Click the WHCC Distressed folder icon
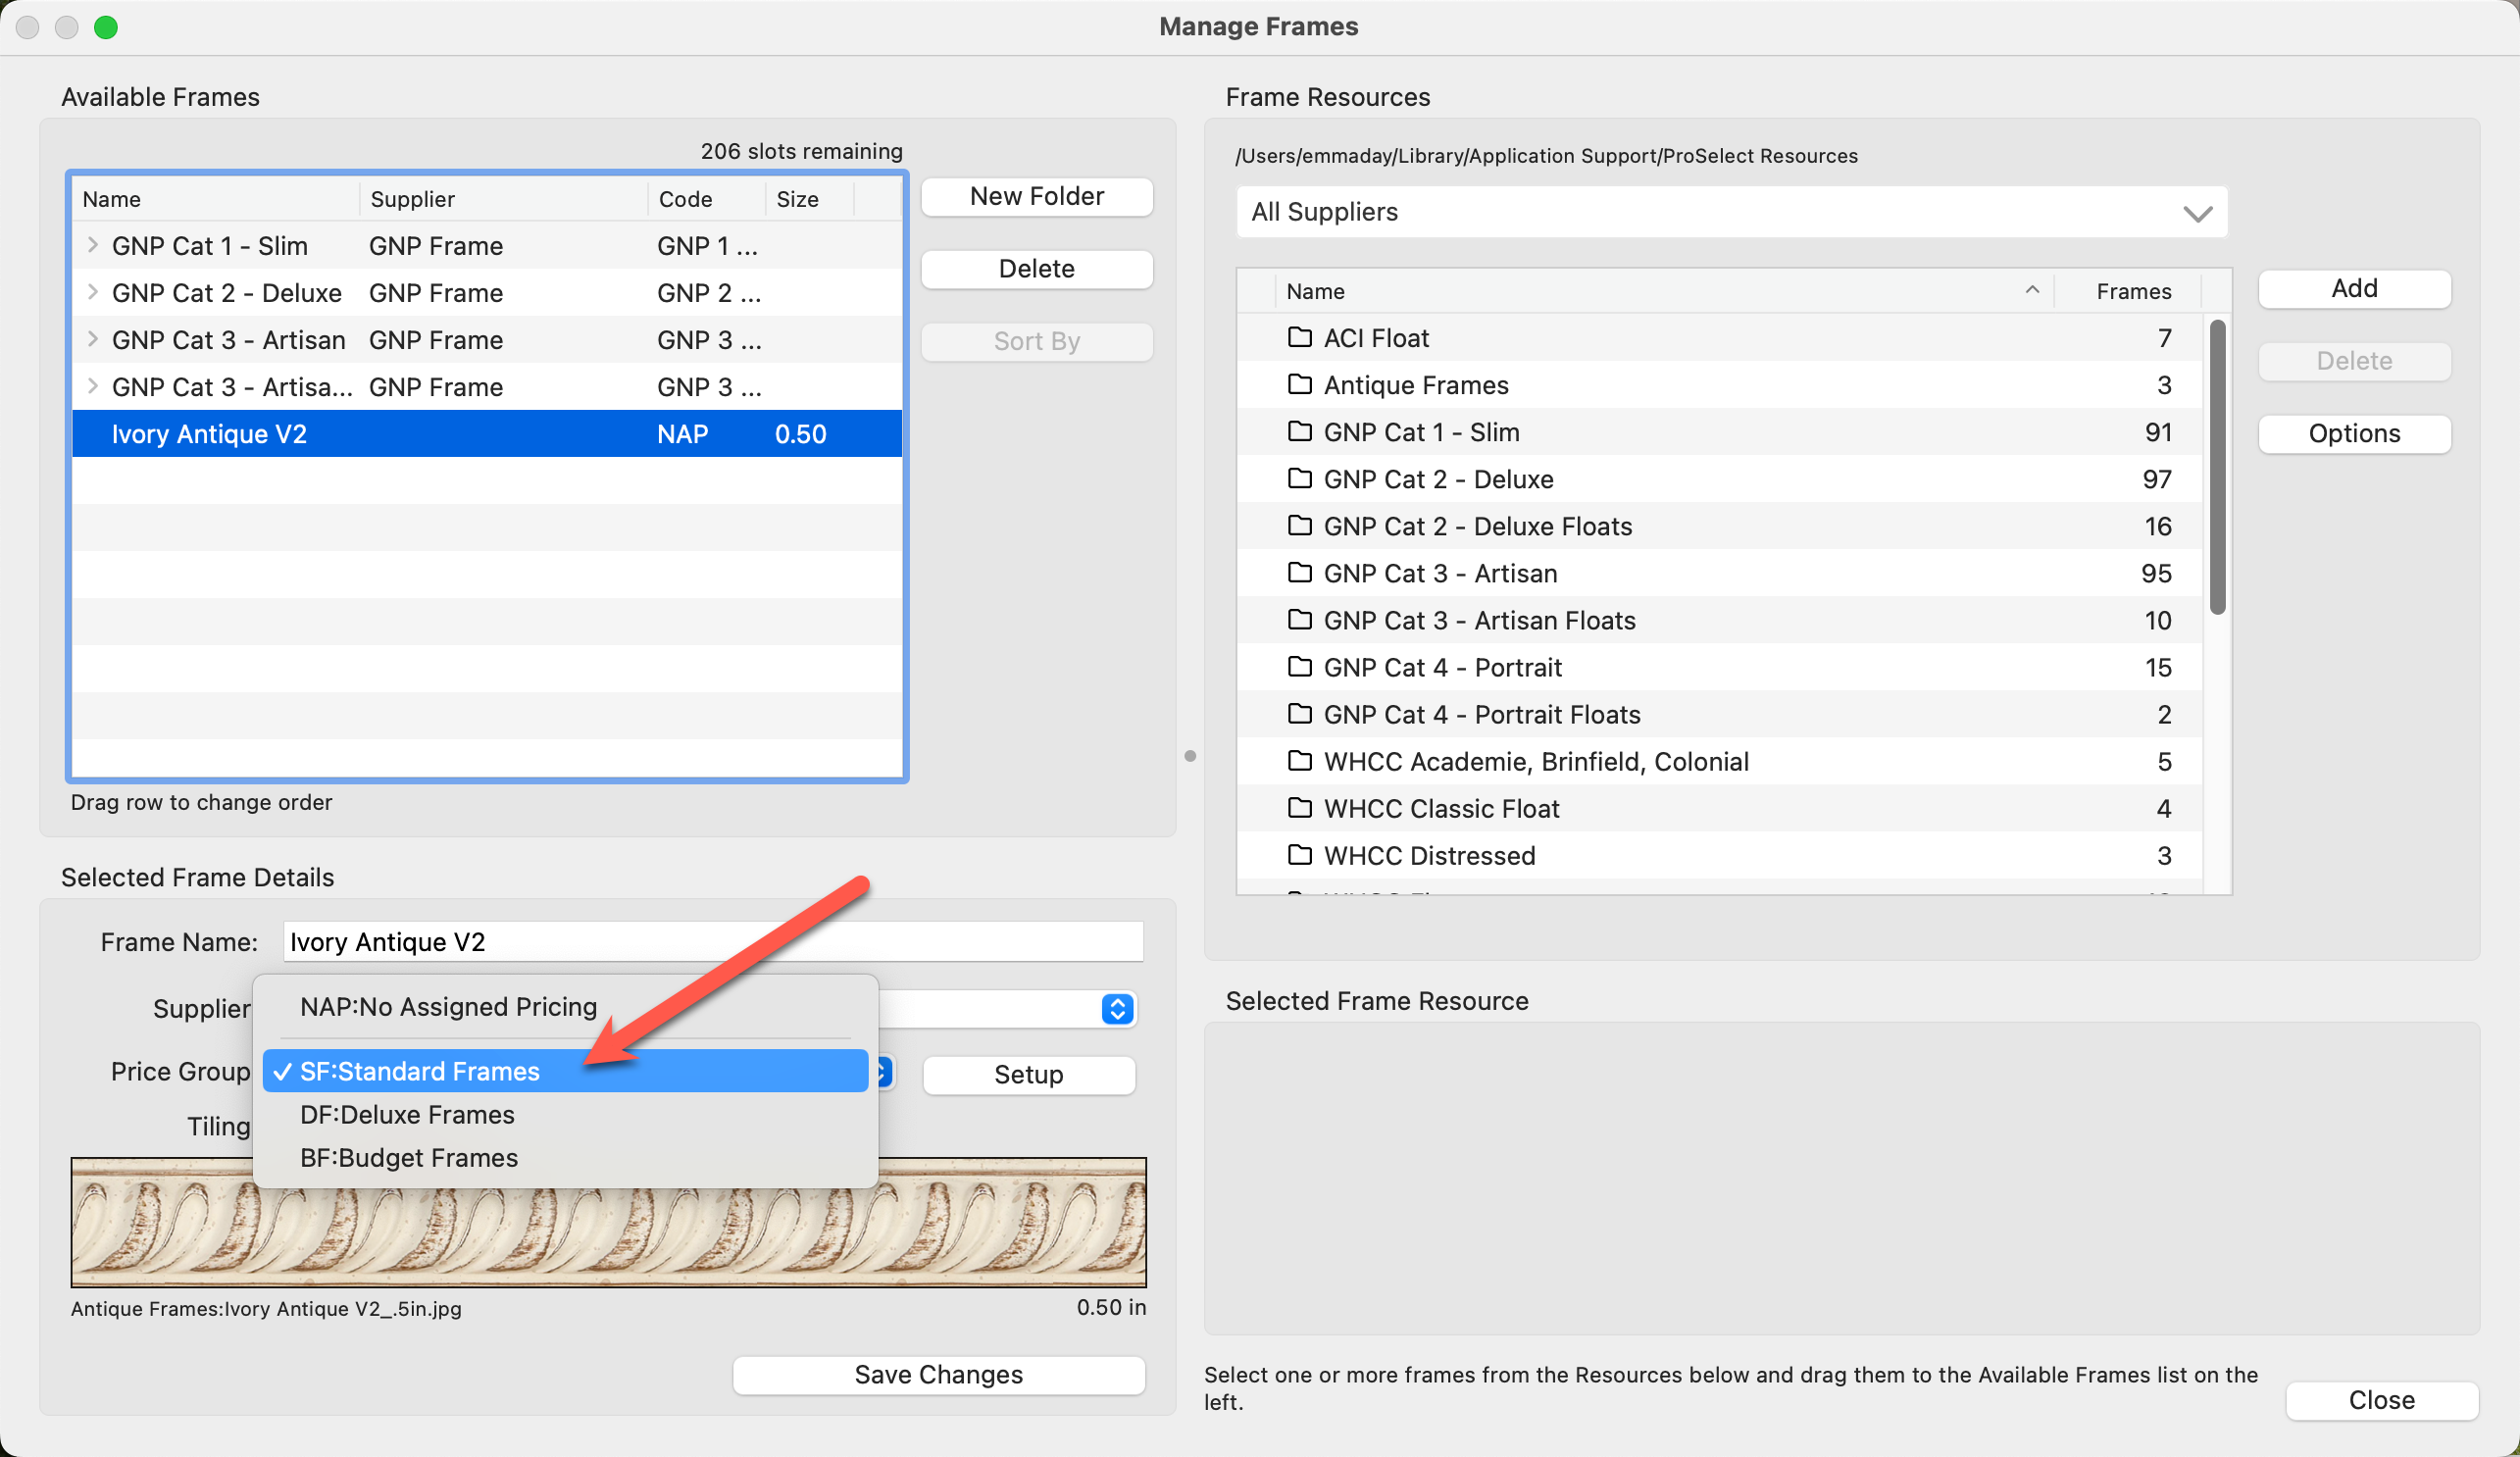 click(1299, 855)
